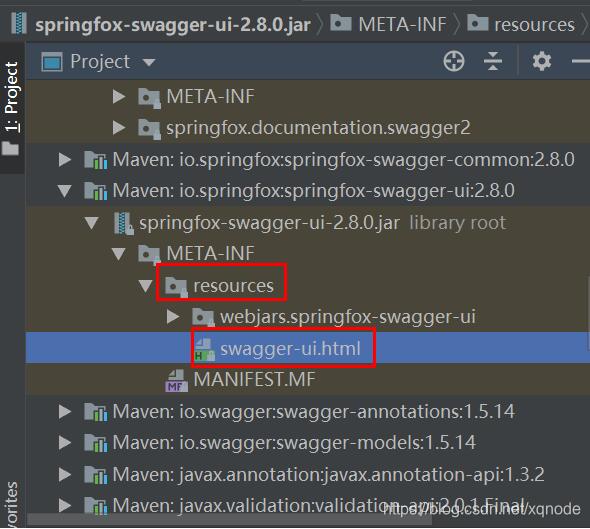590x529 pixels.
Task: Click the Collapse All toolbar icon
Action: 493,61
